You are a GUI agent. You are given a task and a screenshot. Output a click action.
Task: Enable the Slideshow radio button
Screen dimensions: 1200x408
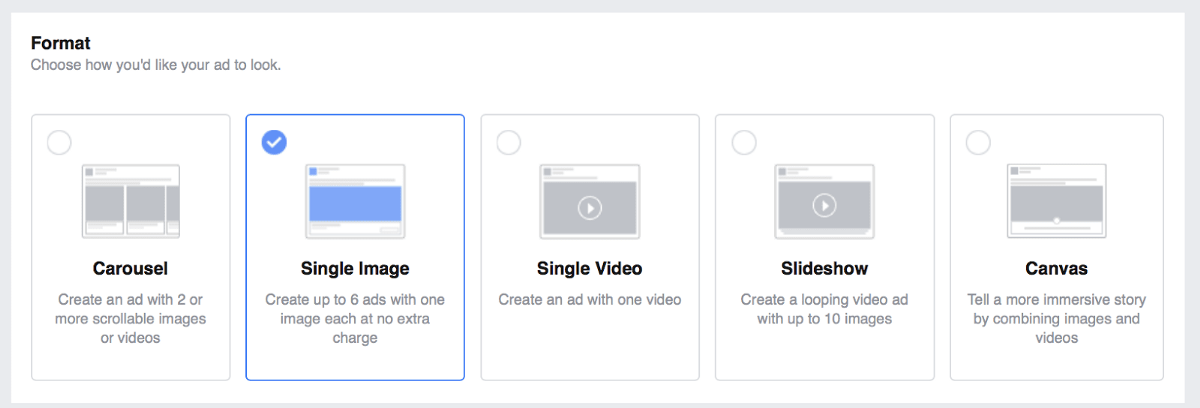[x=744, y=143]
